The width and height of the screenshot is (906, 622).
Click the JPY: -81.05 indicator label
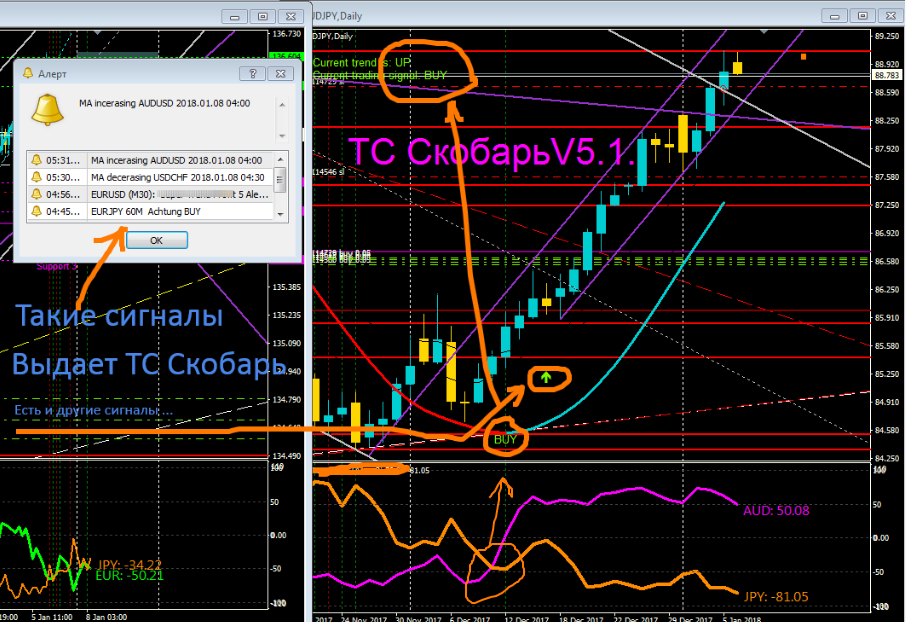tap(776, 597)
